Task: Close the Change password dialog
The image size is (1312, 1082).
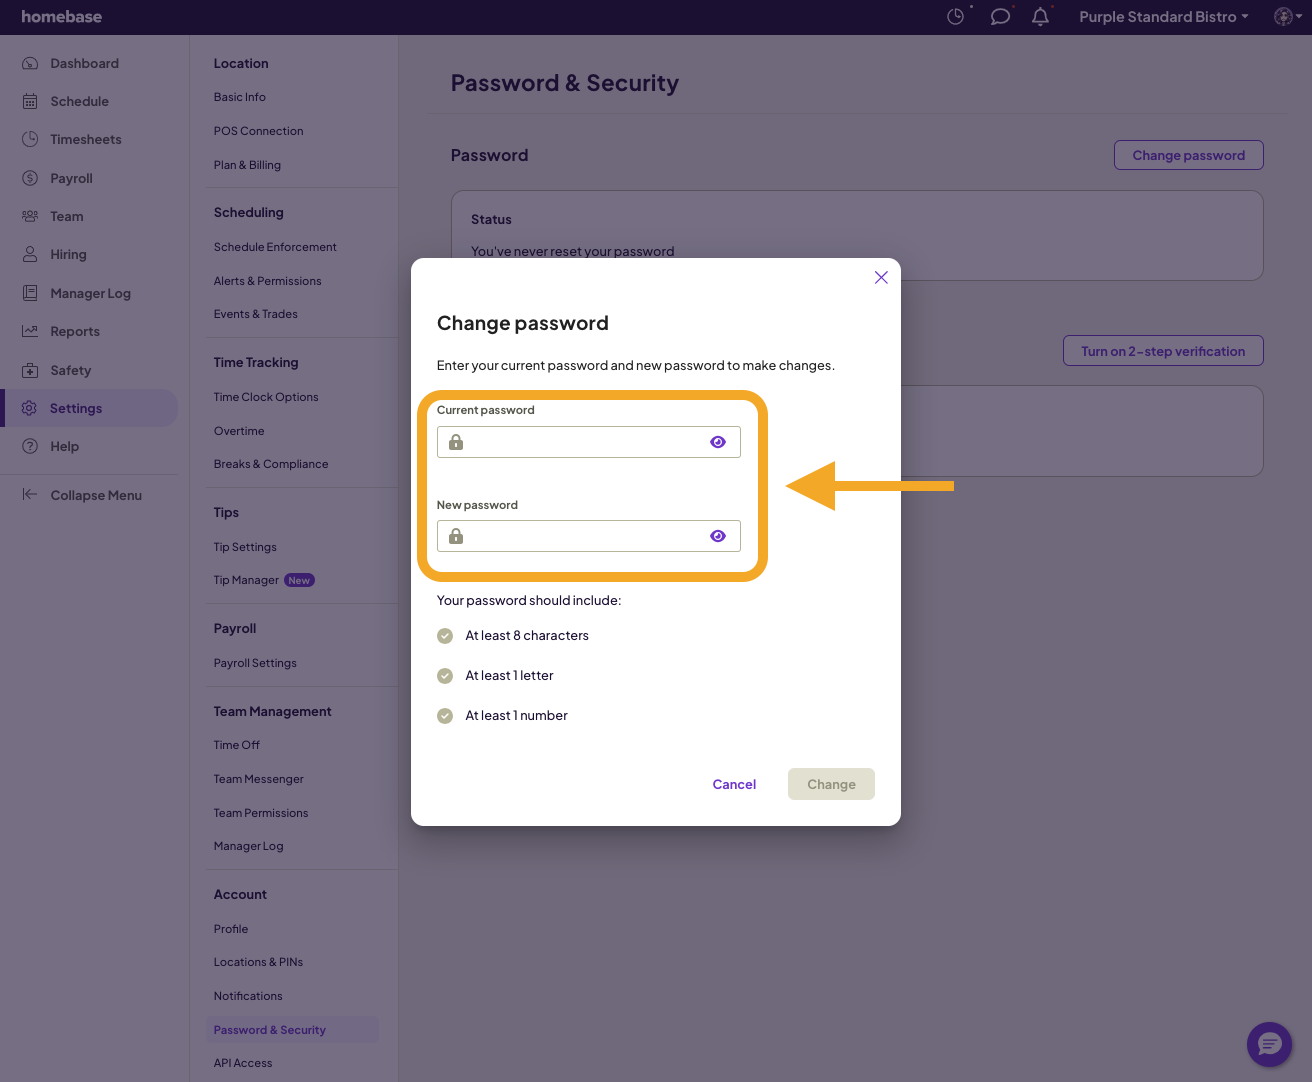Action: pos(881,277)
